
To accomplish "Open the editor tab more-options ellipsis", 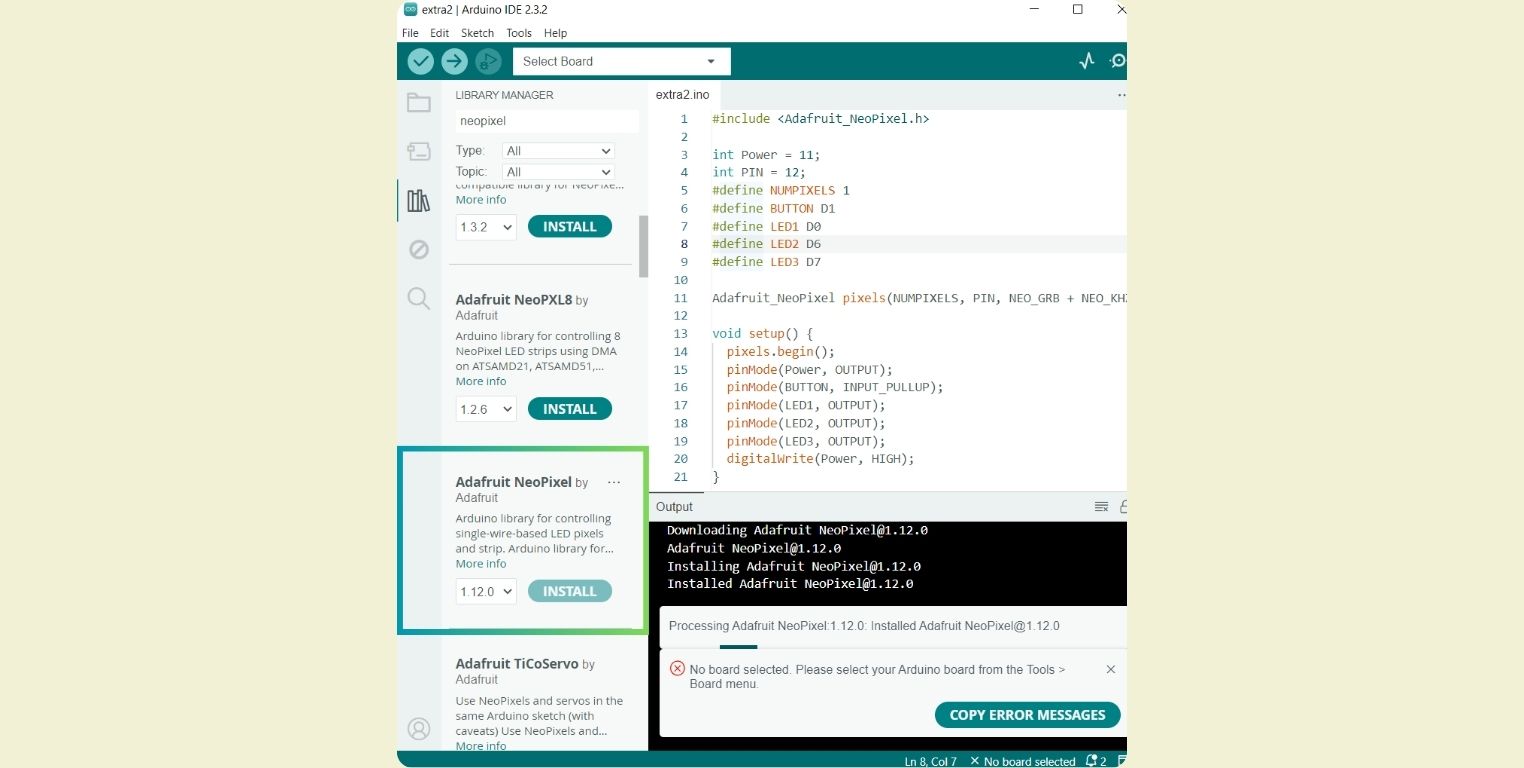I will (1121, 96).
